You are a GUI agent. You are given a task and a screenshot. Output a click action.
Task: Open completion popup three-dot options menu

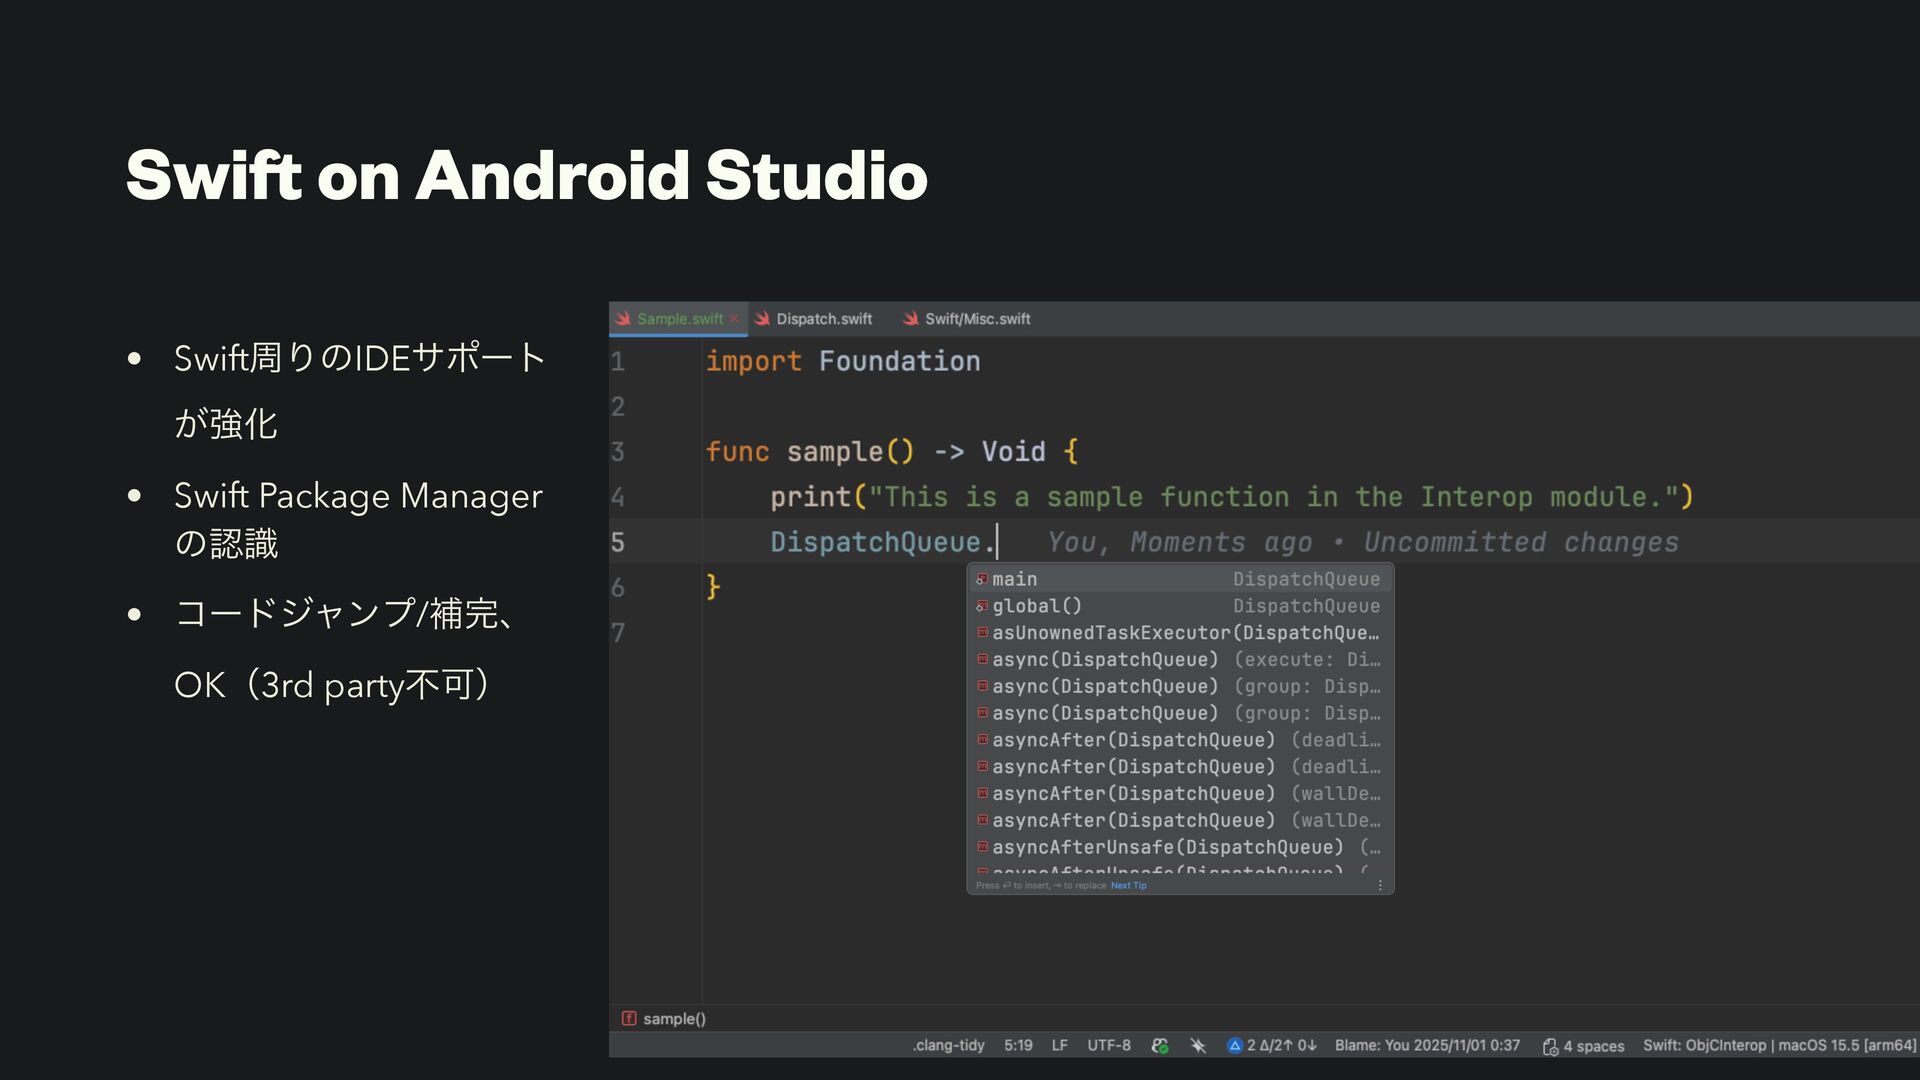point(1380,885)
